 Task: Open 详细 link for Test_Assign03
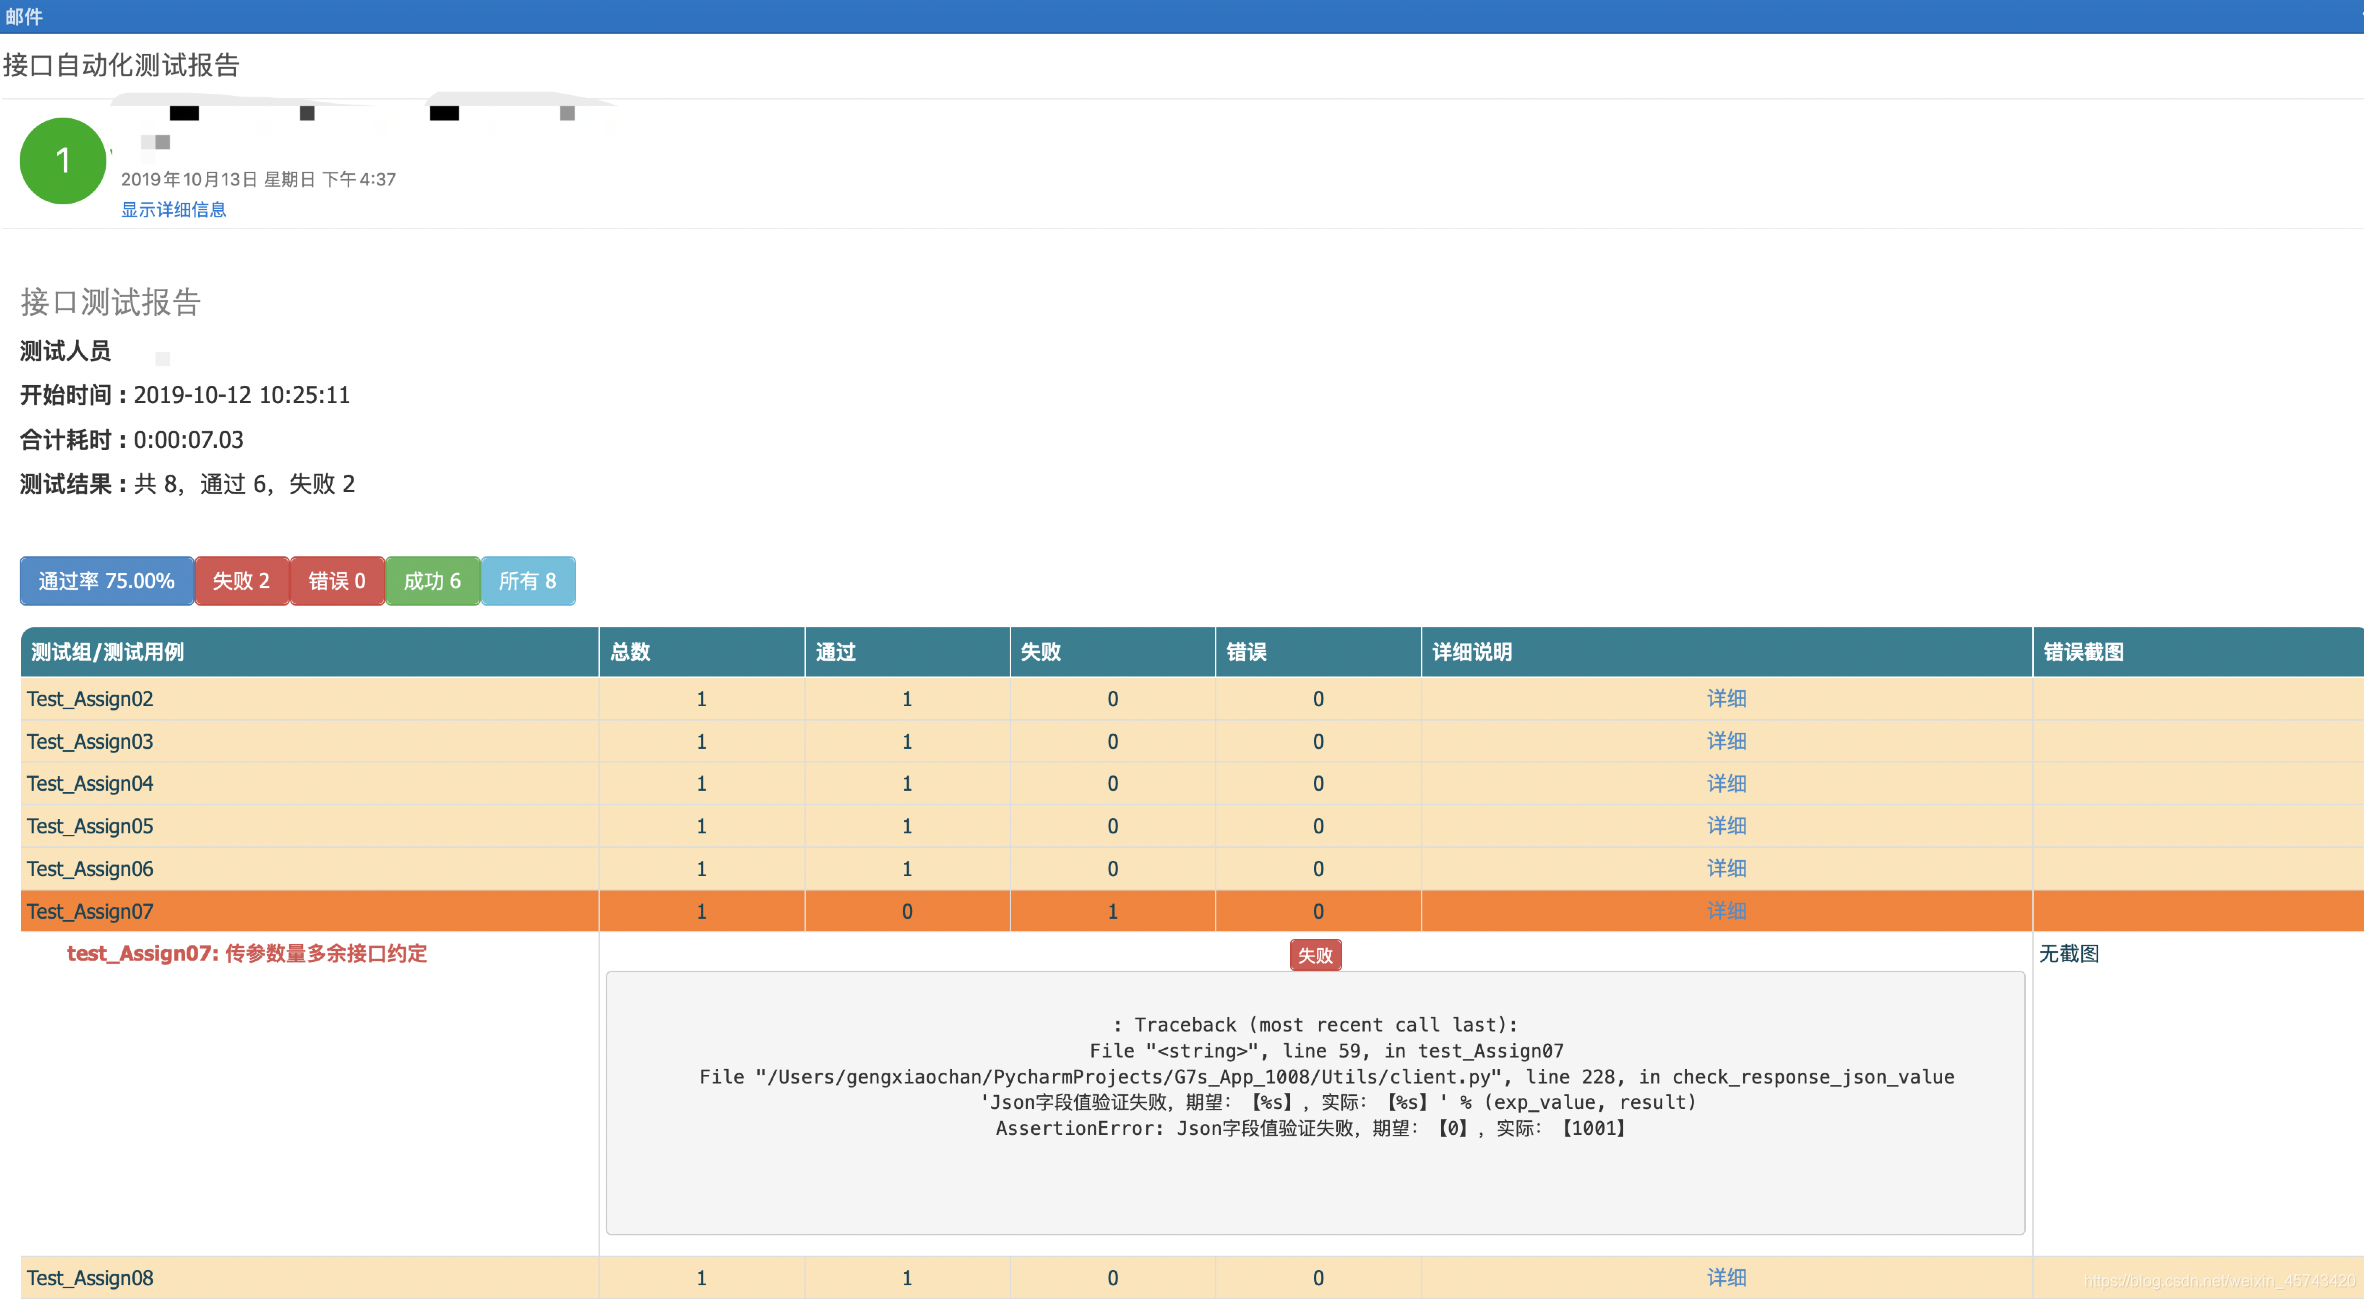(x=1726, y=741)
